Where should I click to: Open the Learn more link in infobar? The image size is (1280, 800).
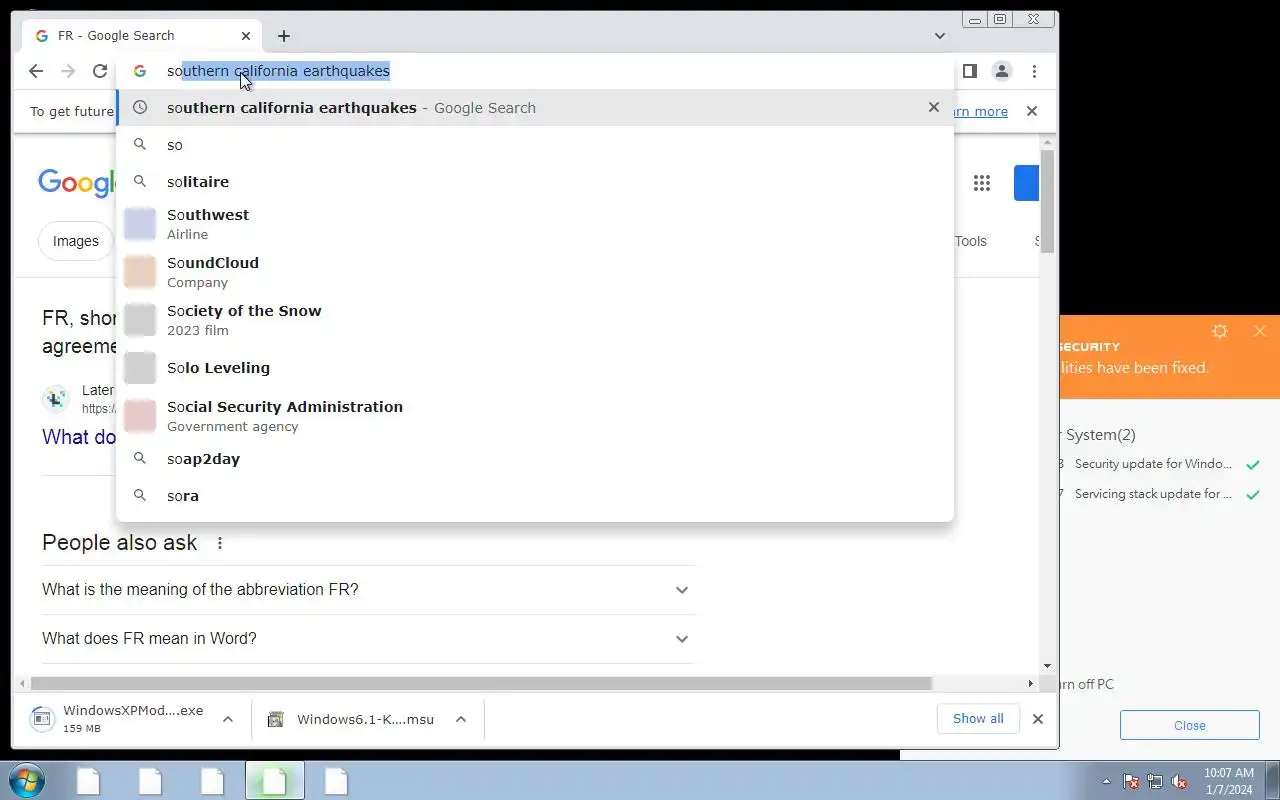click(980, 111)
